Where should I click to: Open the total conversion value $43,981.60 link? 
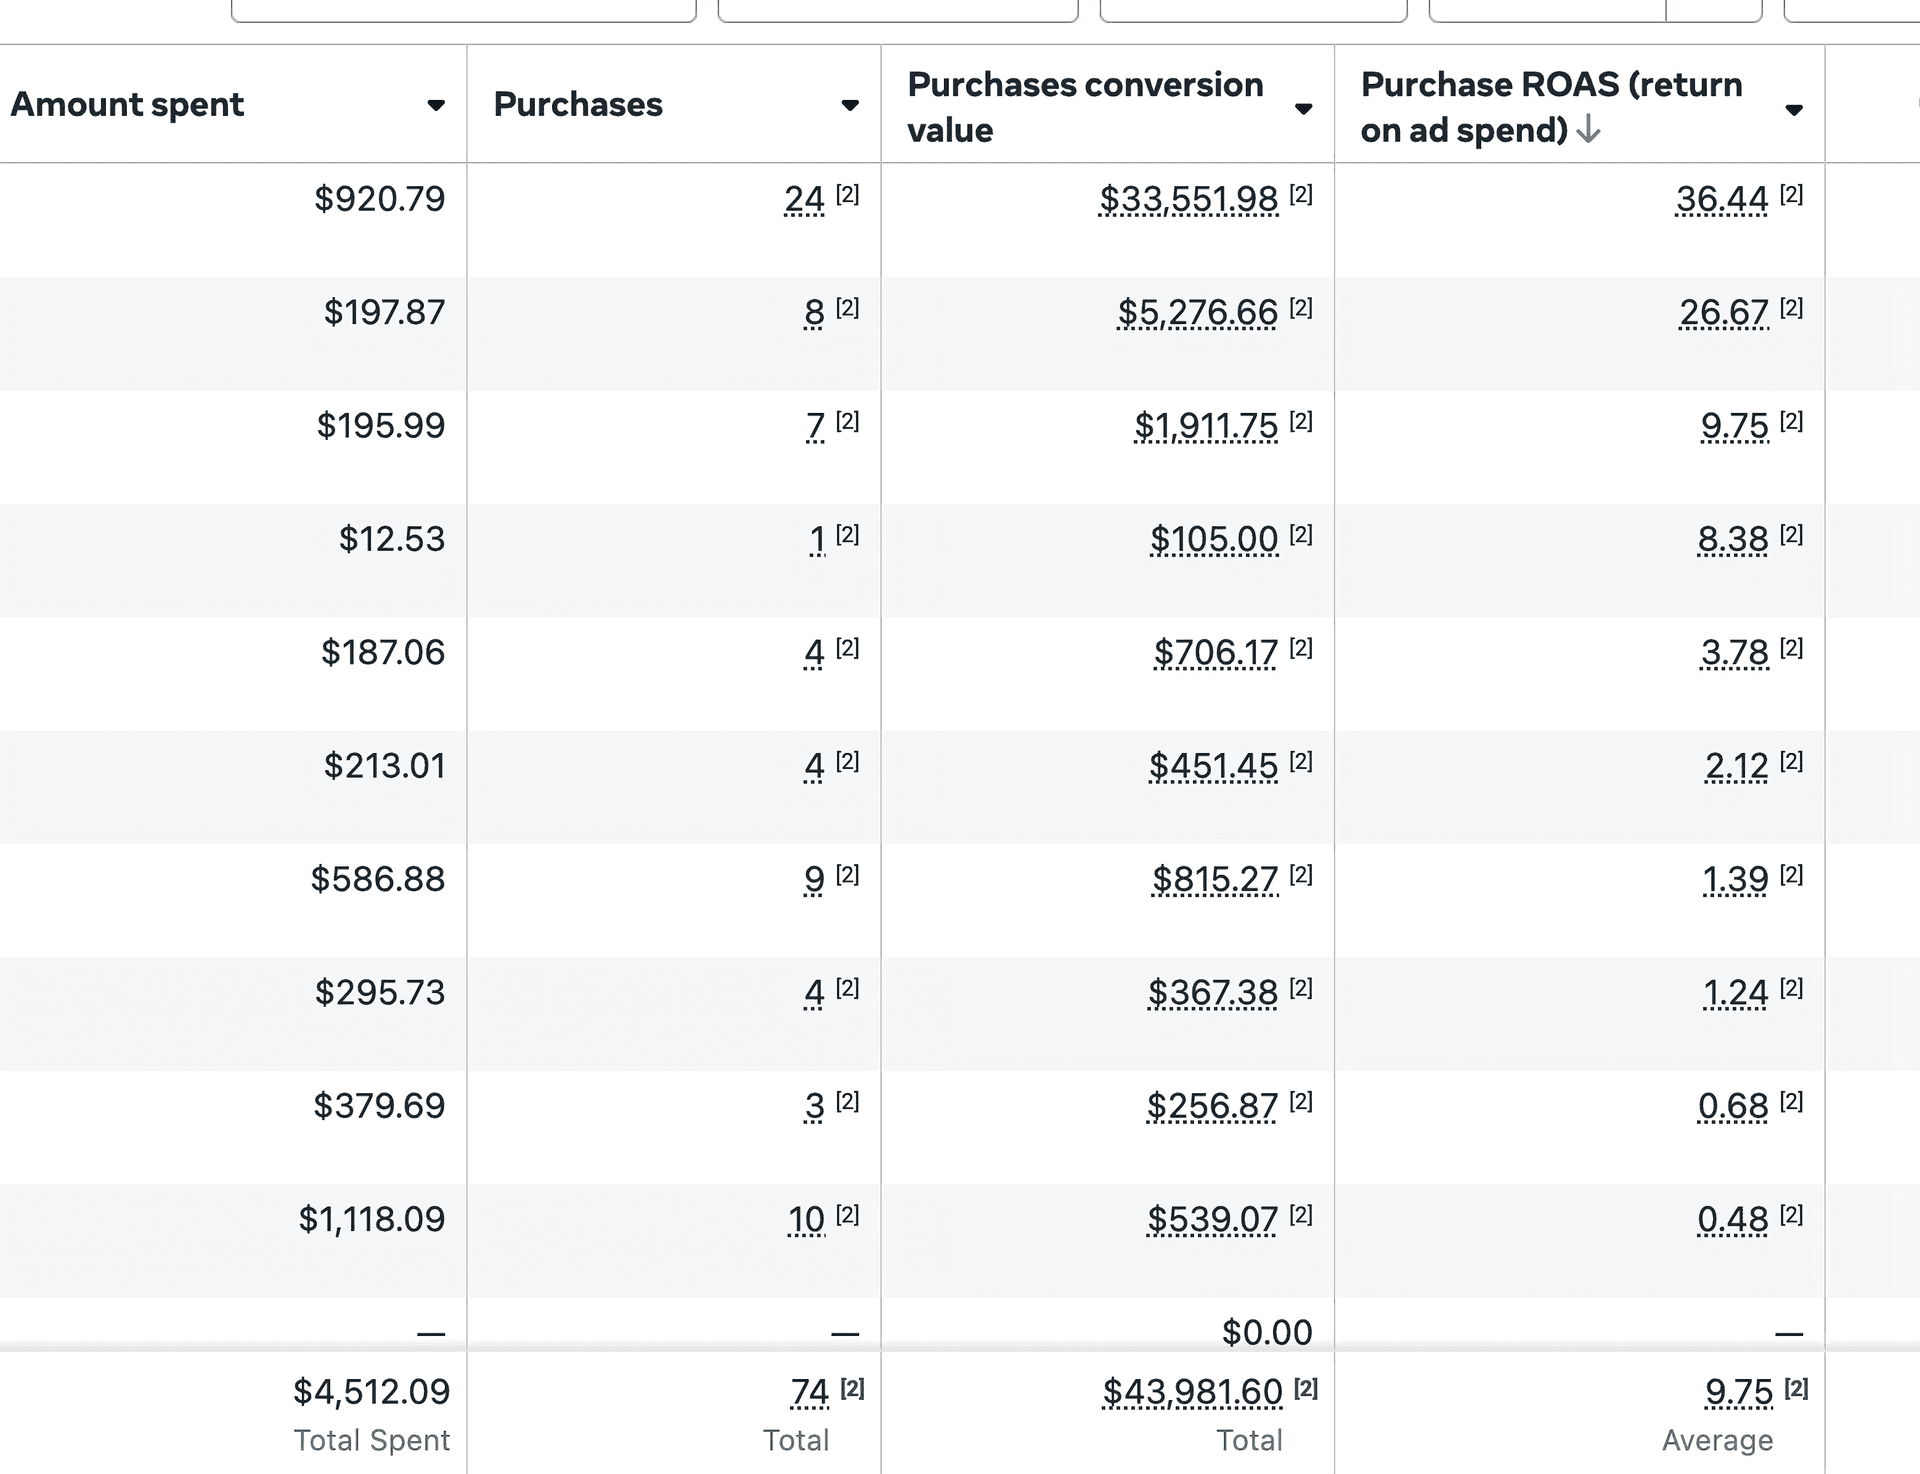point(1192,1390)
